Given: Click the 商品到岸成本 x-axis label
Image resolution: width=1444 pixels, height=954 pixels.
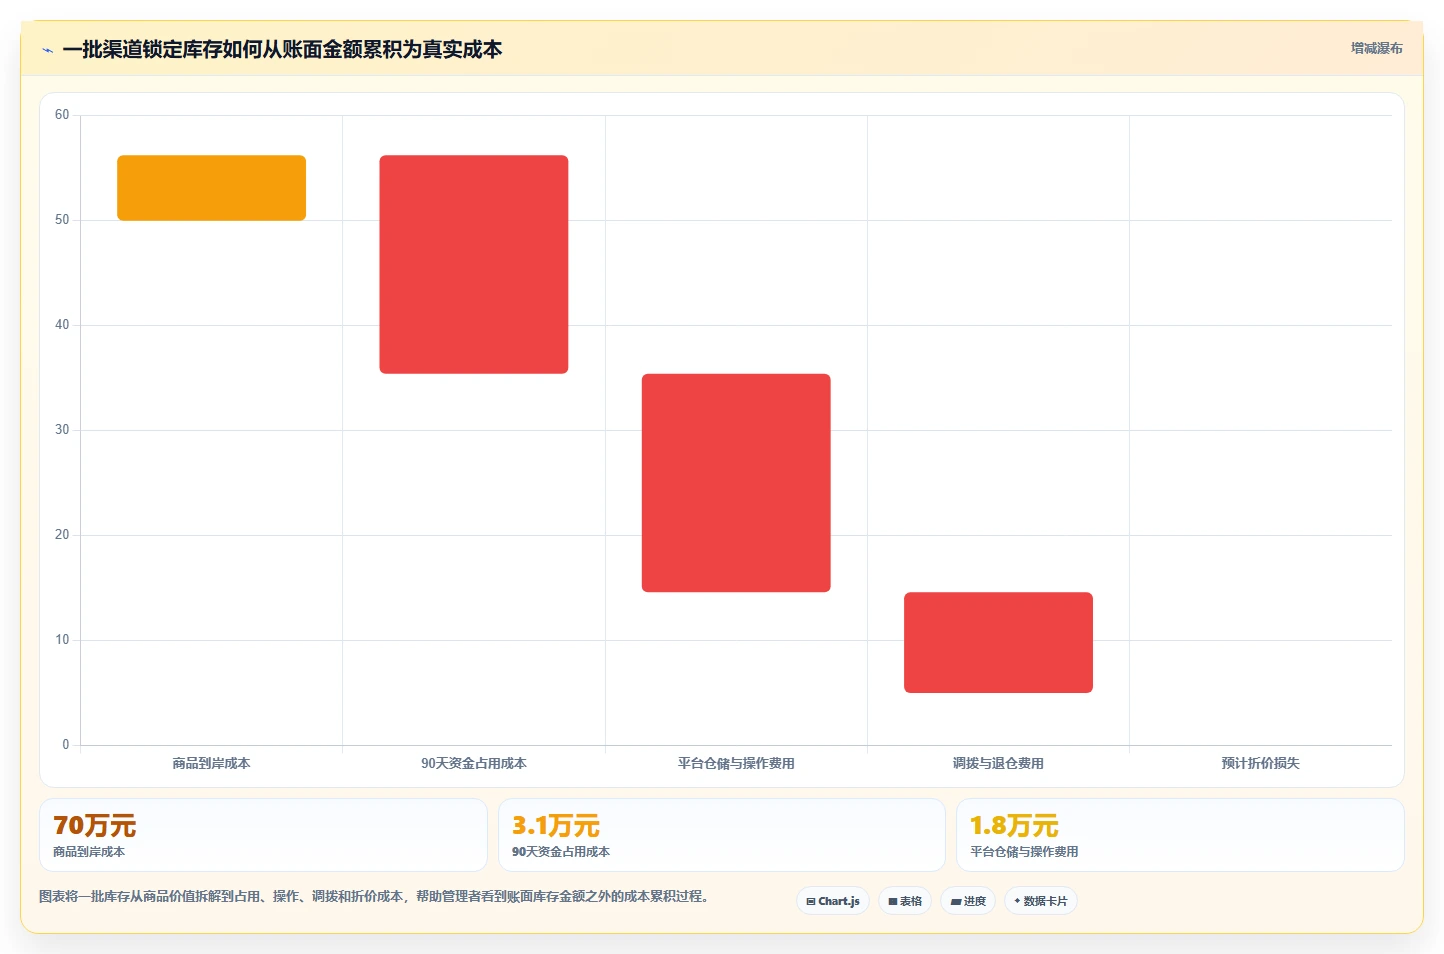Looking at the screenshot, I should pyautogui.click(x=211, y=763).
